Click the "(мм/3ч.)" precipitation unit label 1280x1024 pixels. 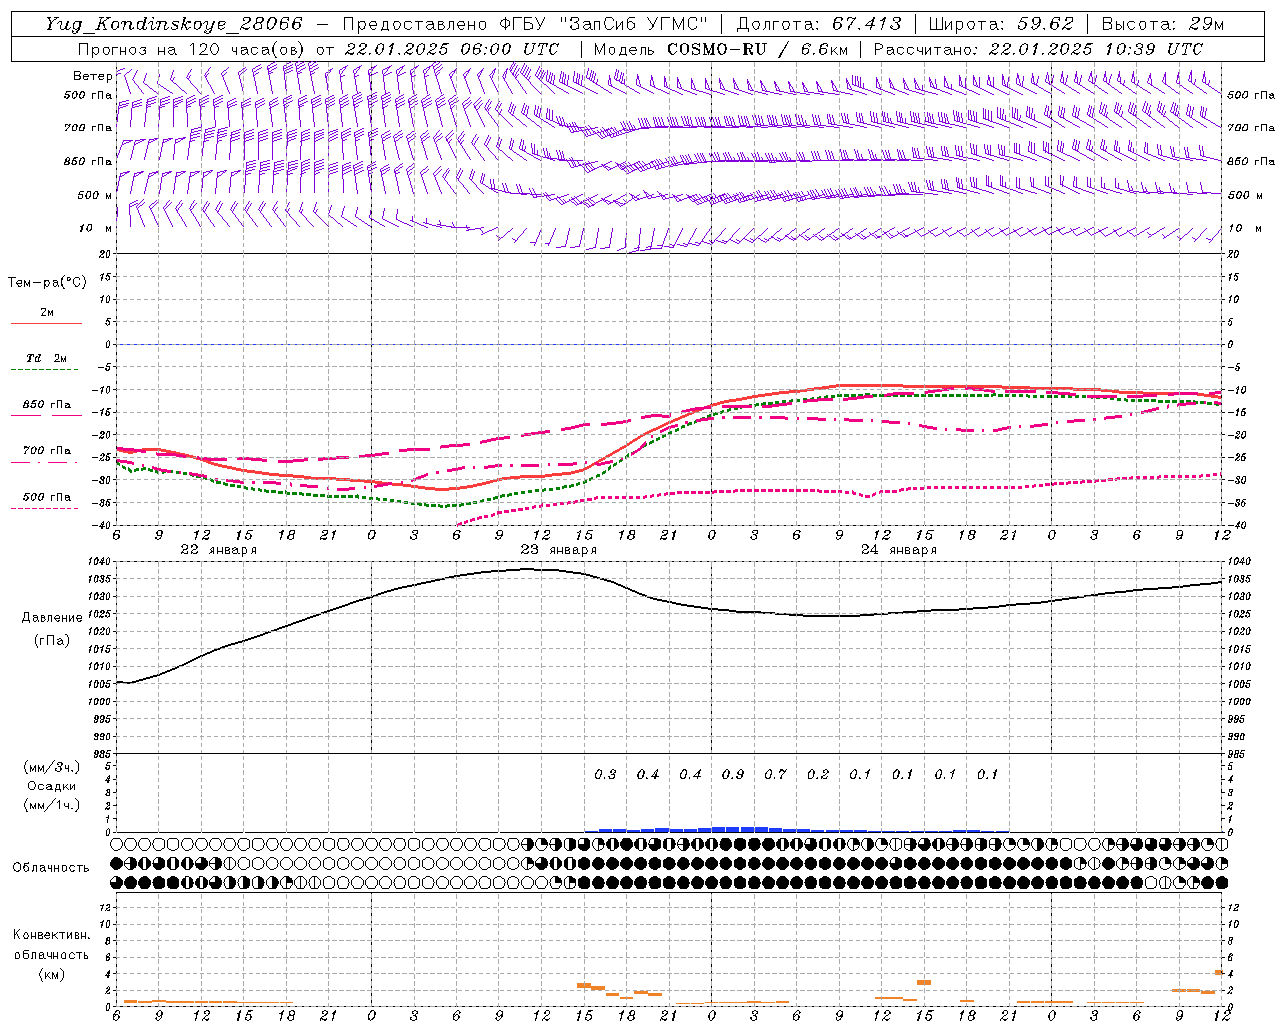[51, 767]
